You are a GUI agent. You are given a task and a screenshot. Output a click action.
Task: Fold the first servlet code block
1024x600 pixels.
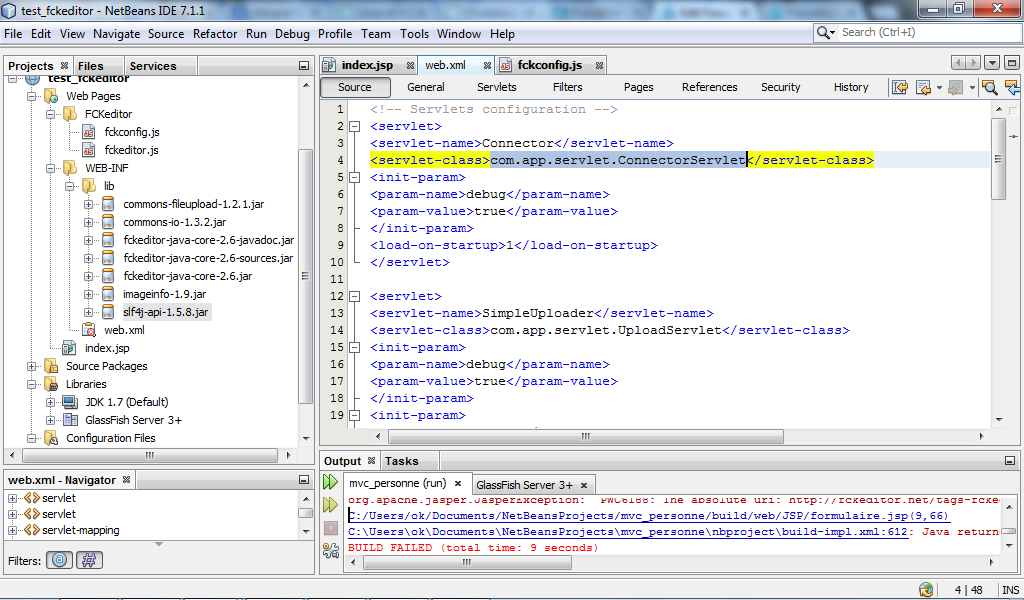pos(355,127)
